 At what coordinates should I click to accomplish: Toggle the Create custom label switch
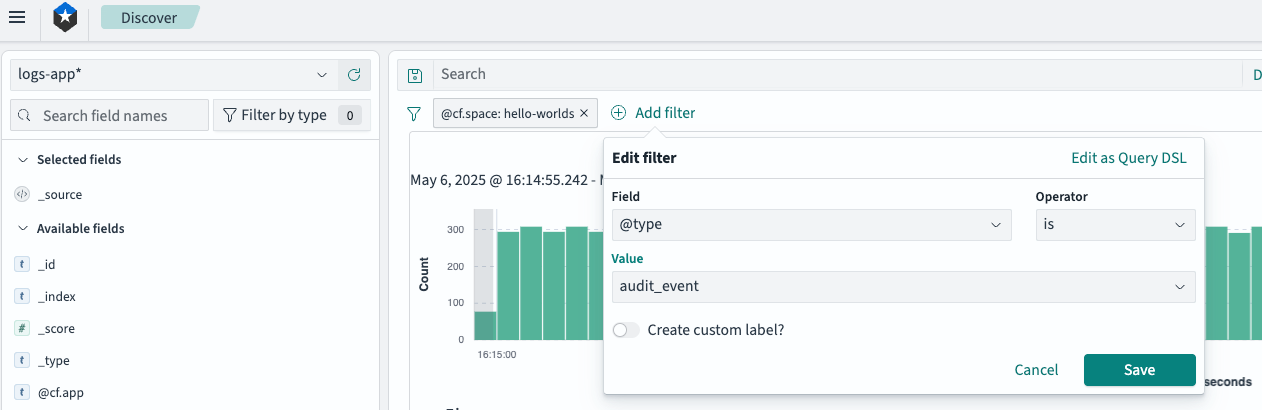pyautogui.click(x=626, y=330)
